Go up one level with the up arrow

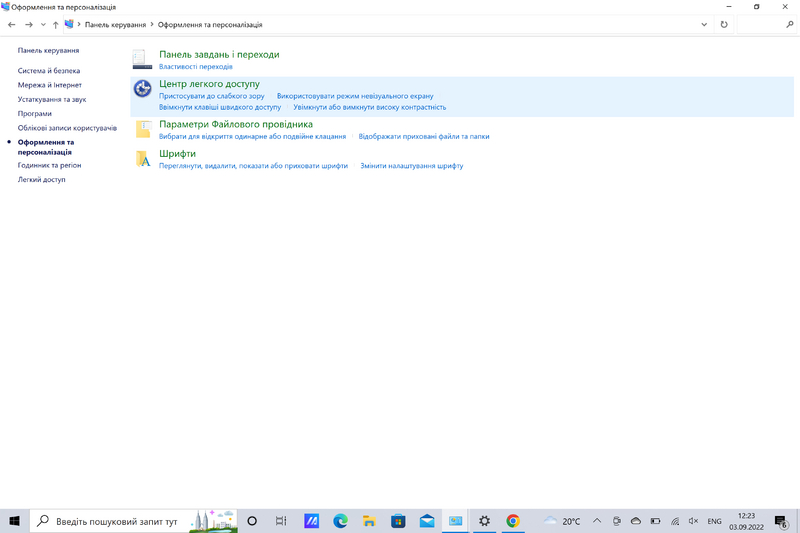coord(55,24)
